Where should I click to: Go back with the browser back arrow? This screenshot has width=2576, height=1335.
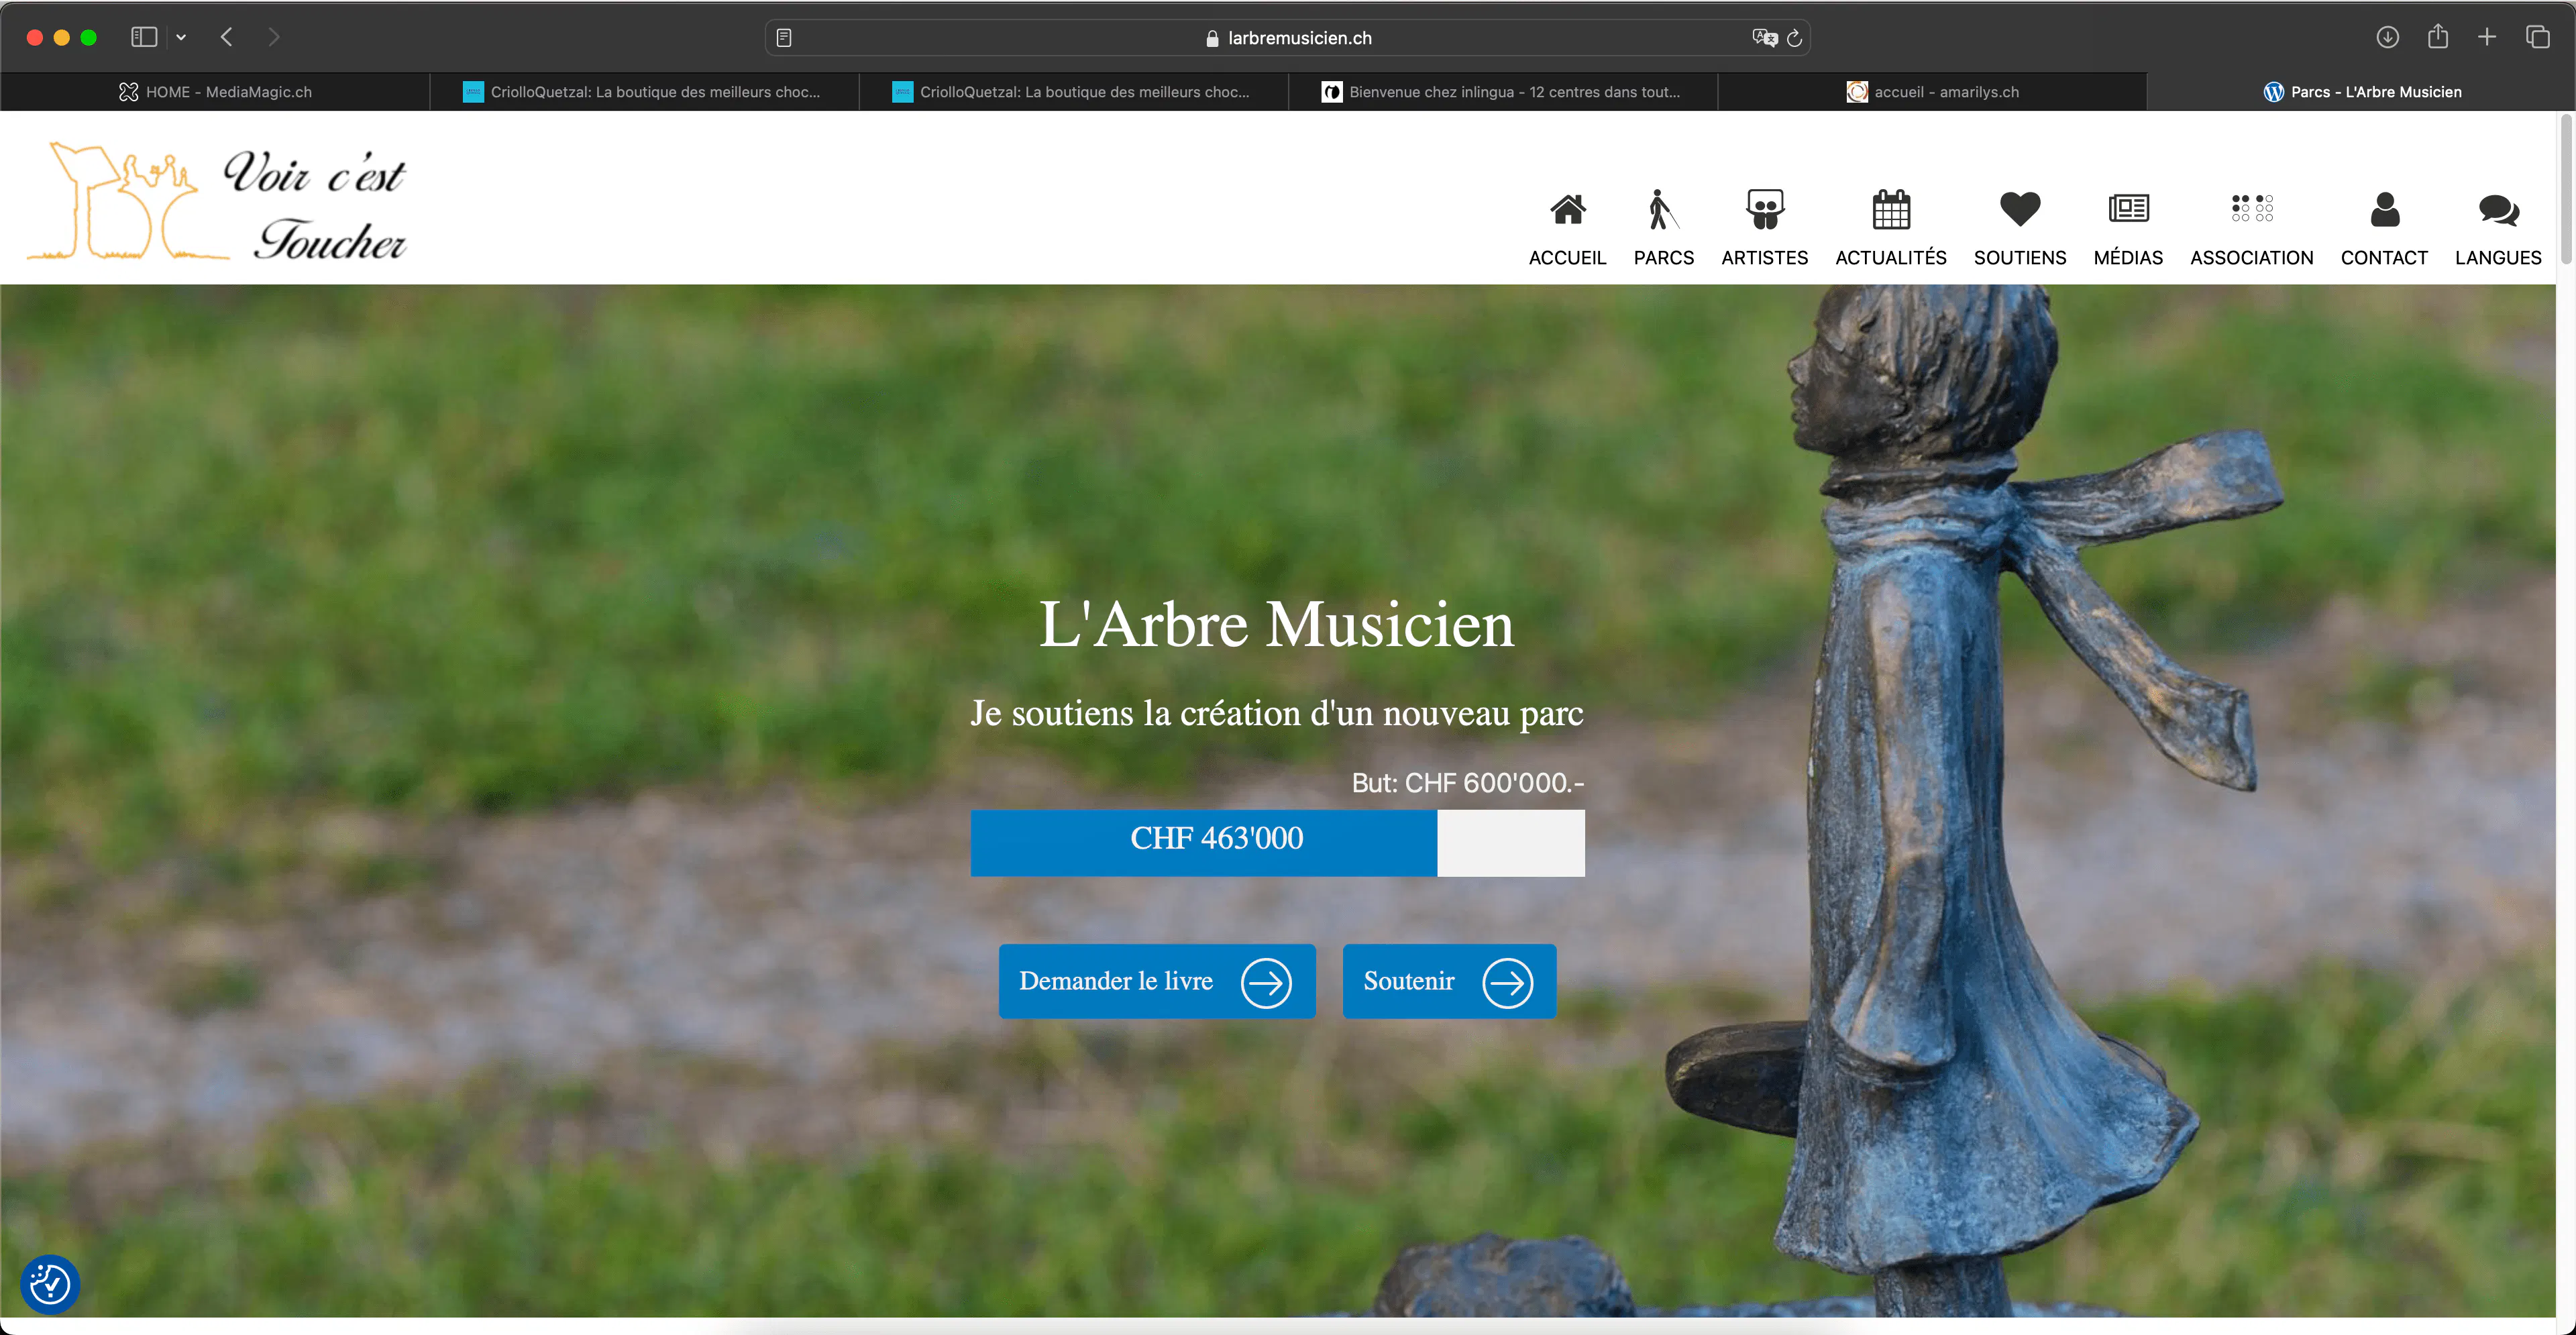tap(227, 37)
